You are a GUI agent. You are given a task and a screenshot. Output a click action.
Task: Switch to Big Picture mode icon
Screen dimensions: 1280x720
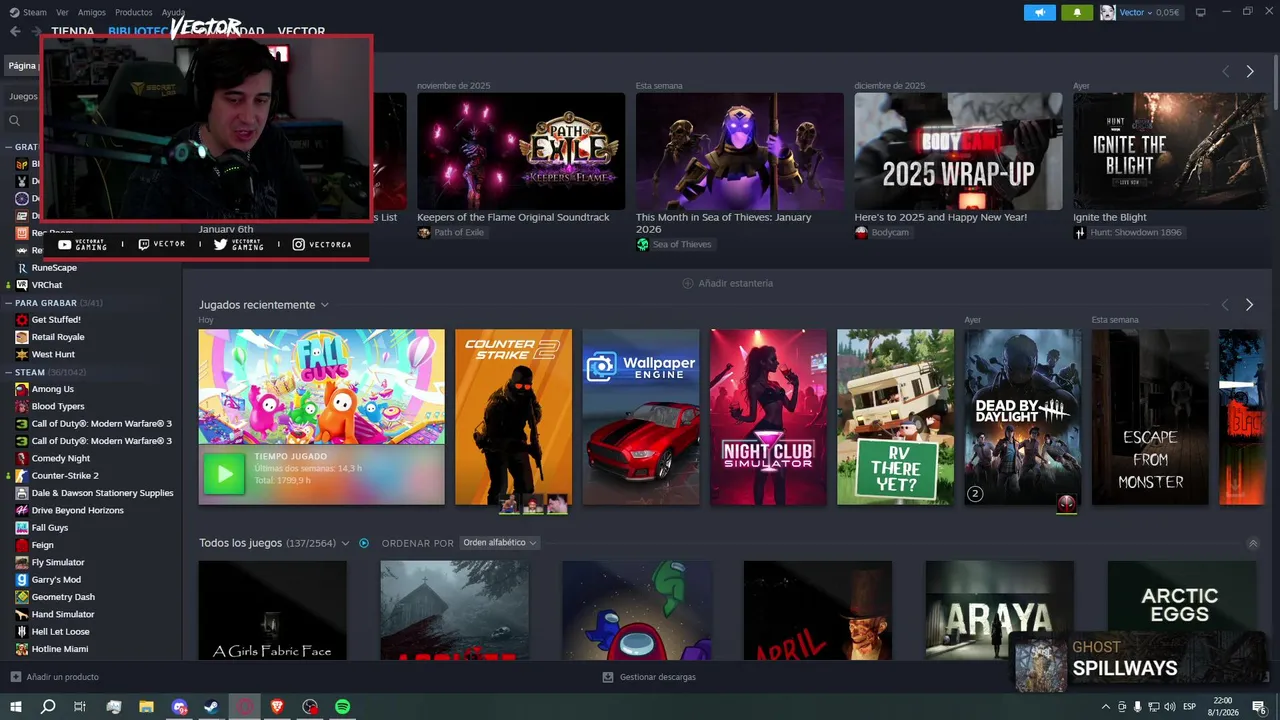[1201, 12]
